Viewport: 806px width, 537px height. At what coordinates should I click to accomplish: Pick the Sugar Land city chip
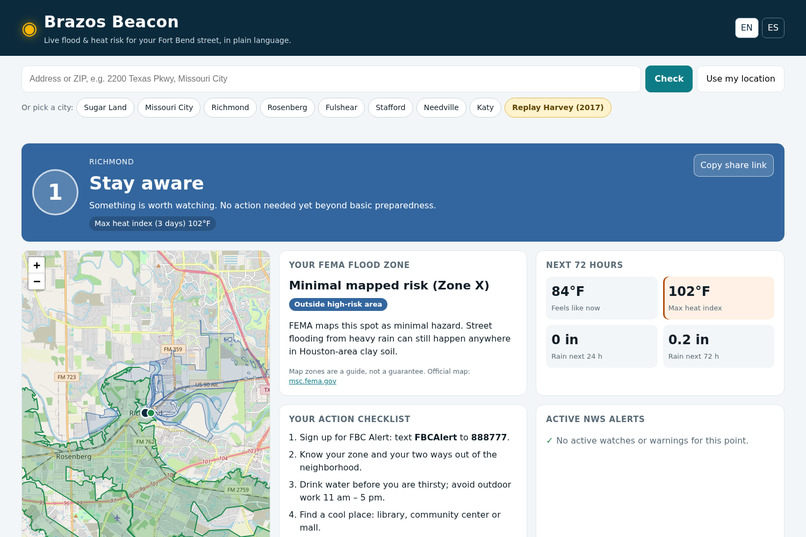coord(105,107)
